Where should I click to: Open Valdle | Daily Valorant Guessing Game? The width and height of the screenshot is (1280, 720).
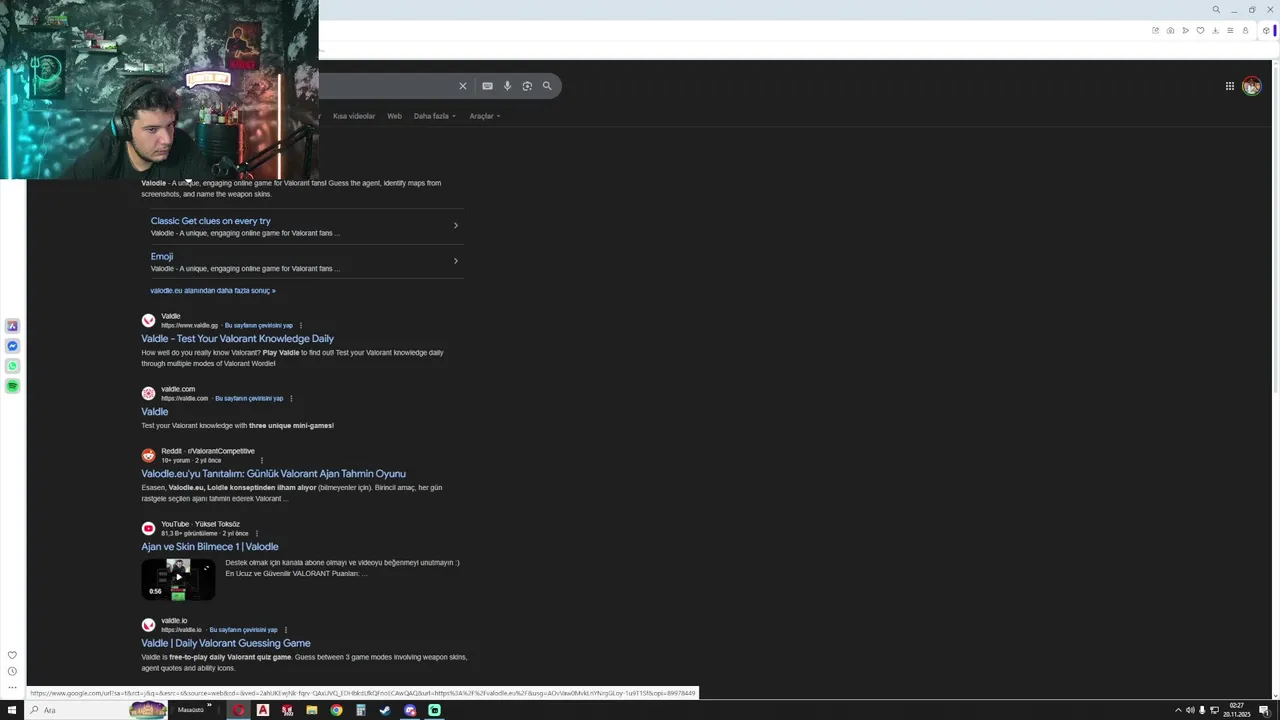(x=225, y=643)
